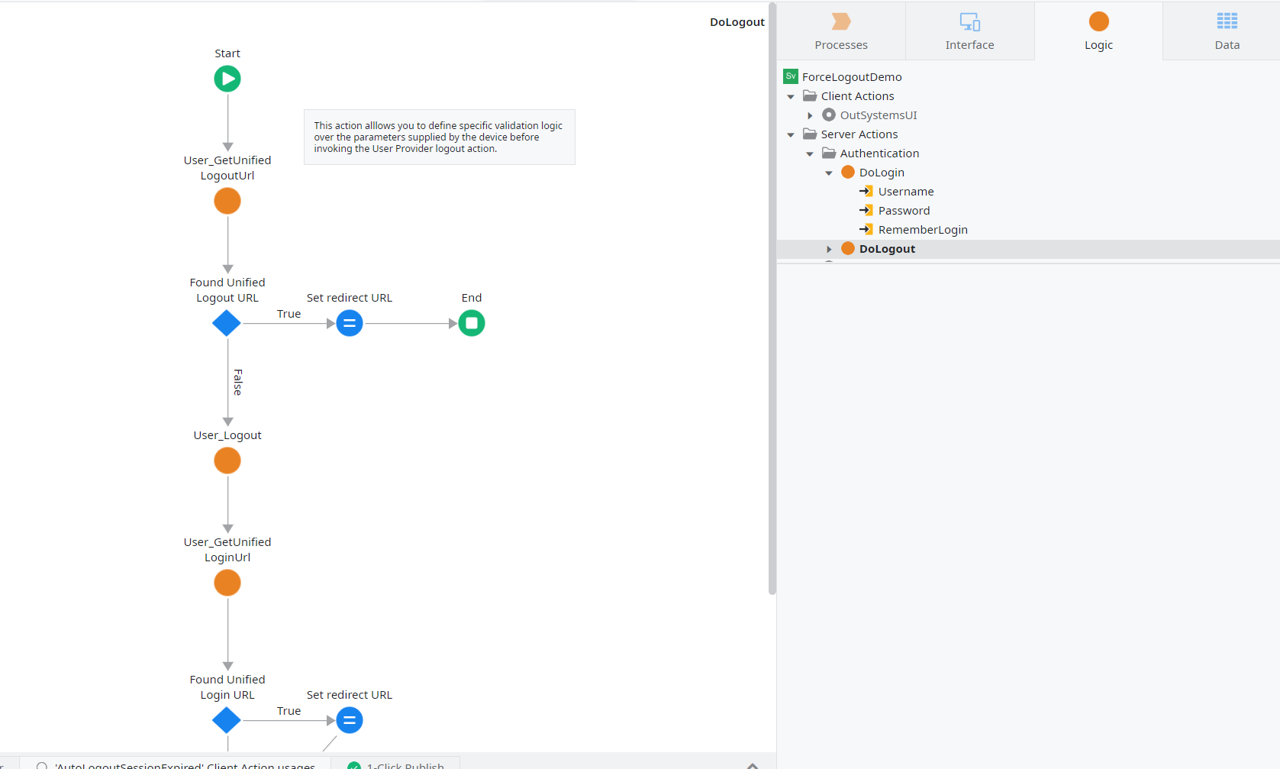
Task: Click the Client Actions folder icon
Action: pyautogui.click(x=810, y=96)
